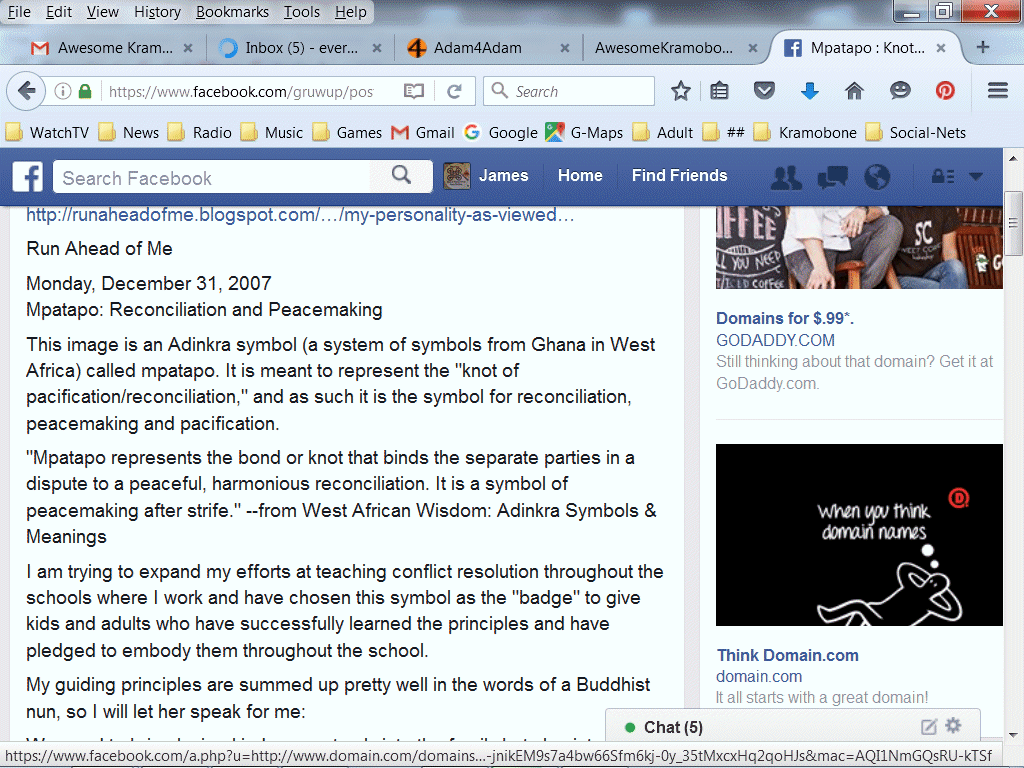Open the Edit menu
The width and height of the screenshot is (1024, 768).
coord(59,12)
